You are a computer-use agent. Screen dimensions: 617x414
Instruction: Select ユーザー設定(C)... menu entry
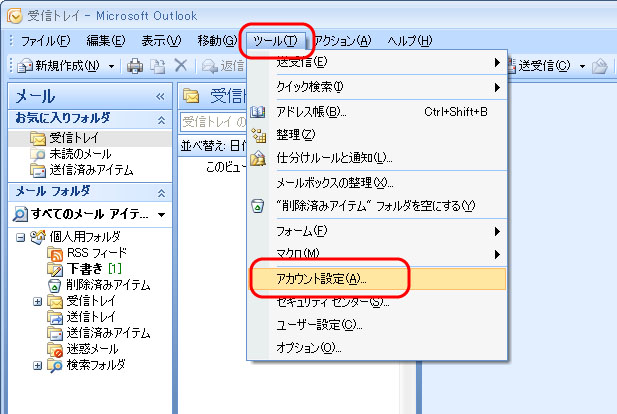click(377, 325)
